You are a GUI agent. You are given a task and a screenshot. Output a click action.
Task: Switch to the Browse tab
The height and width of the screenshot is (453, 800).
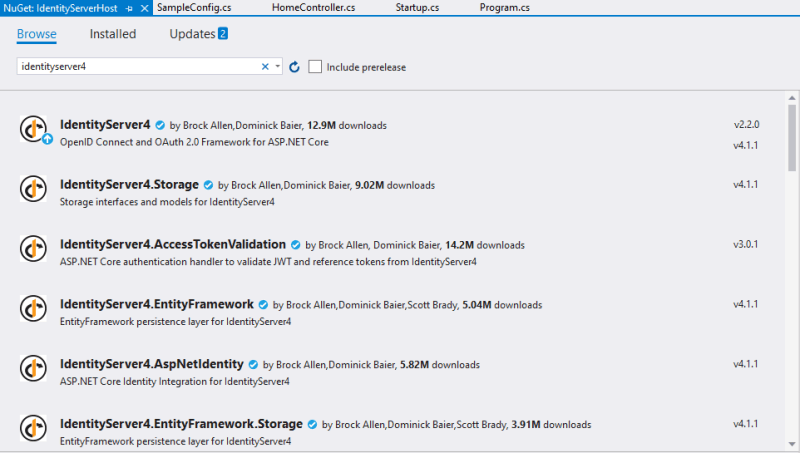[37, 34]
